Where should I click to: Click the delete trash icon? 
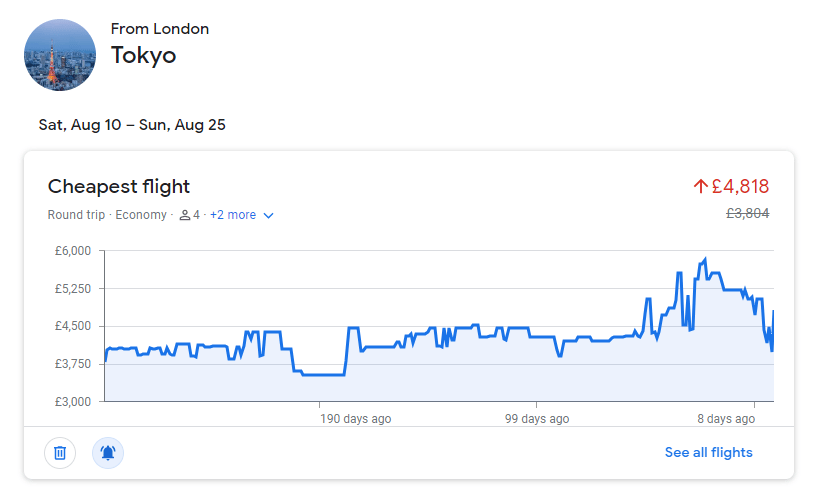point(60,453)
